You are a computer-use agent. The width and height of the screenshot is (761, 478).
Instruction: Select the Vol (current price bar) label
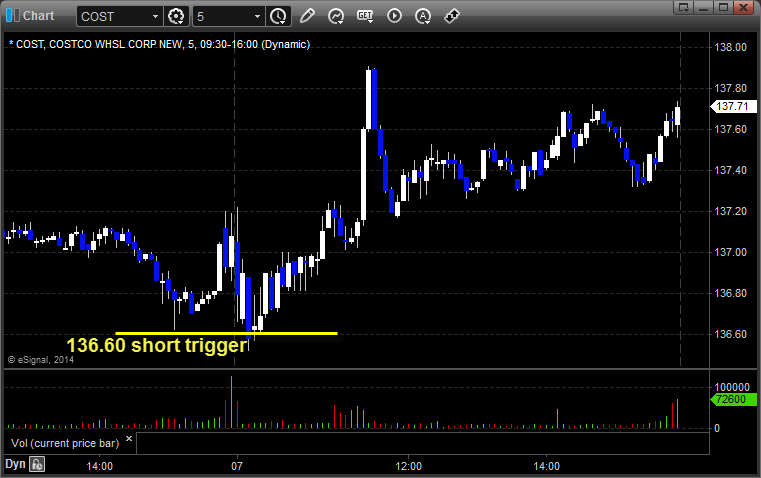point(65,443)
